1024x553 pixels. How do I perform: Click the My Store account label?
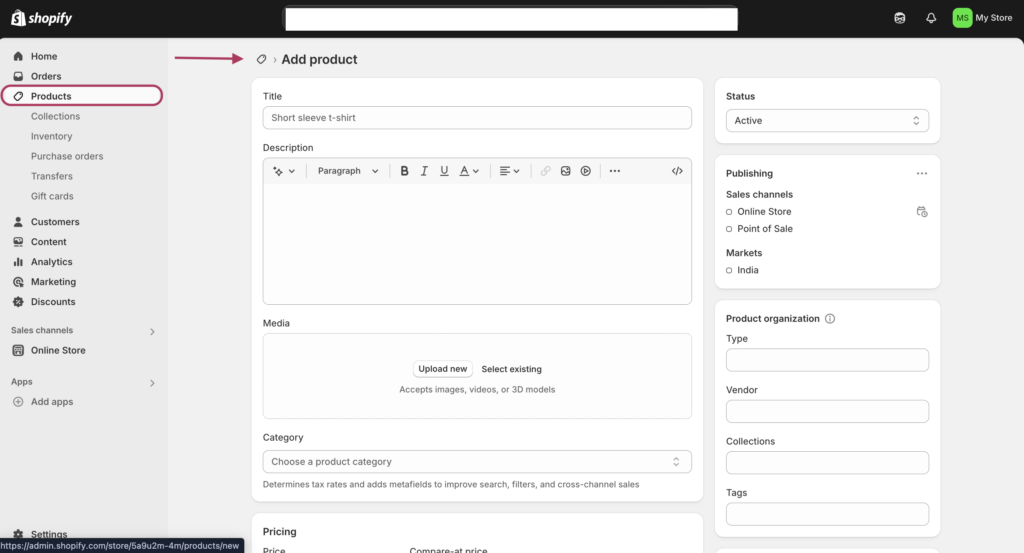[993, 18]
